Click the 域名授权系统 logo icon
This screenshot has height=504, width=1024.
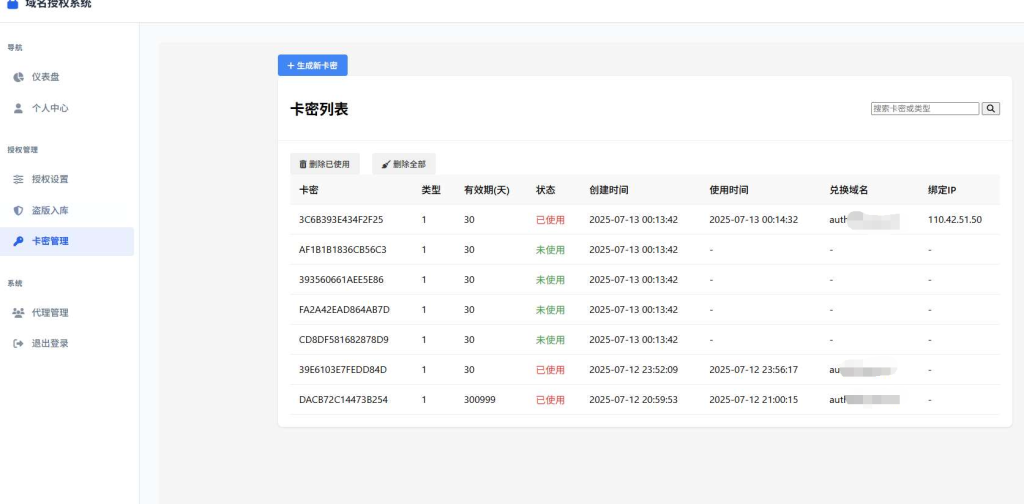12,4
